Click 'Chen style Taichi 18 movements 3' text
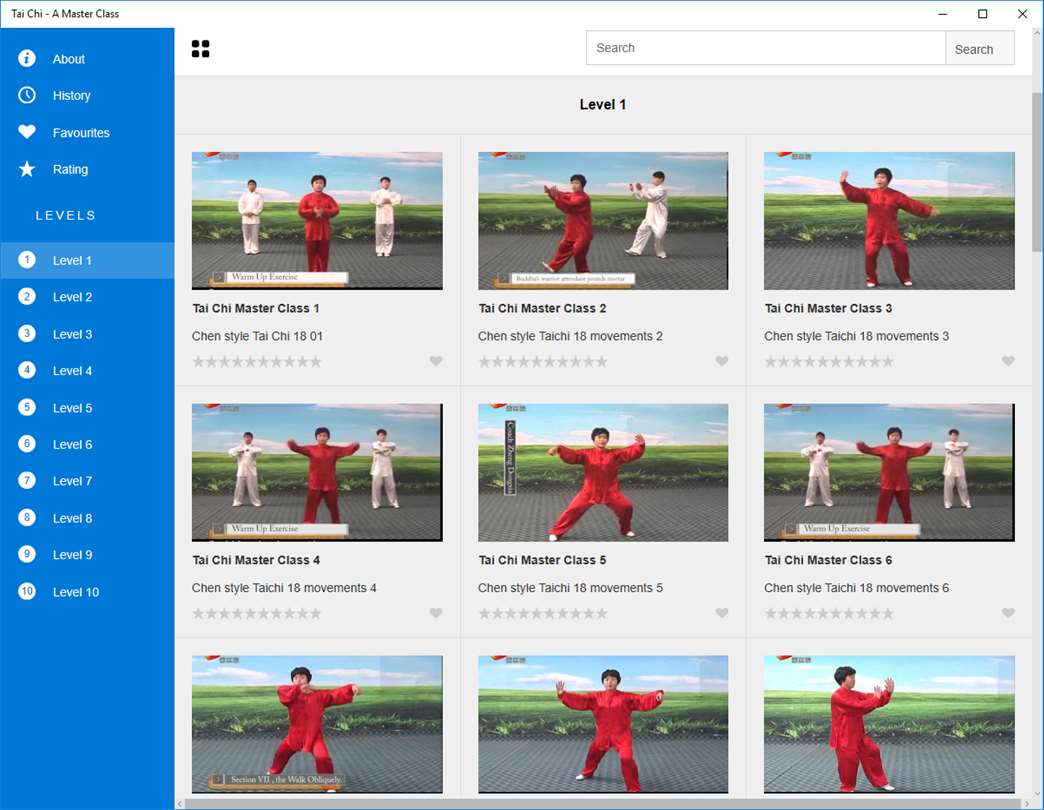 (856, 336)
